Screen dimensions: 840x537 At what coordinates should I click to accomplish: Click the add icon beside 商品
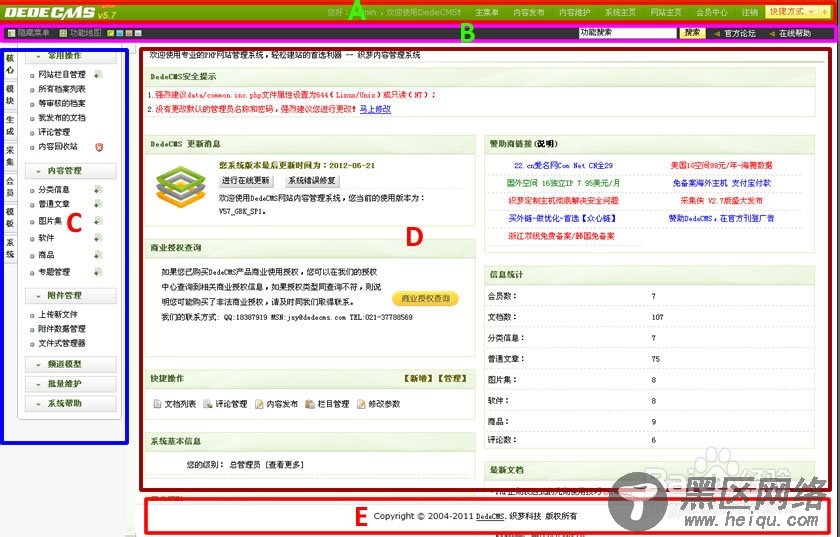click(x=98, y=255)
